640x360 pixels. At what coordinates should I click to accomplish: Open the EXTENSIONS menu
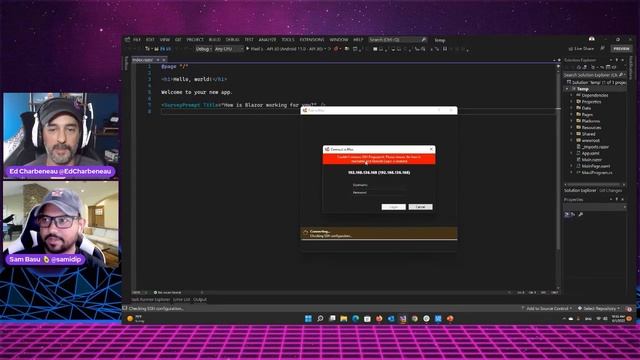pos(312,40)
